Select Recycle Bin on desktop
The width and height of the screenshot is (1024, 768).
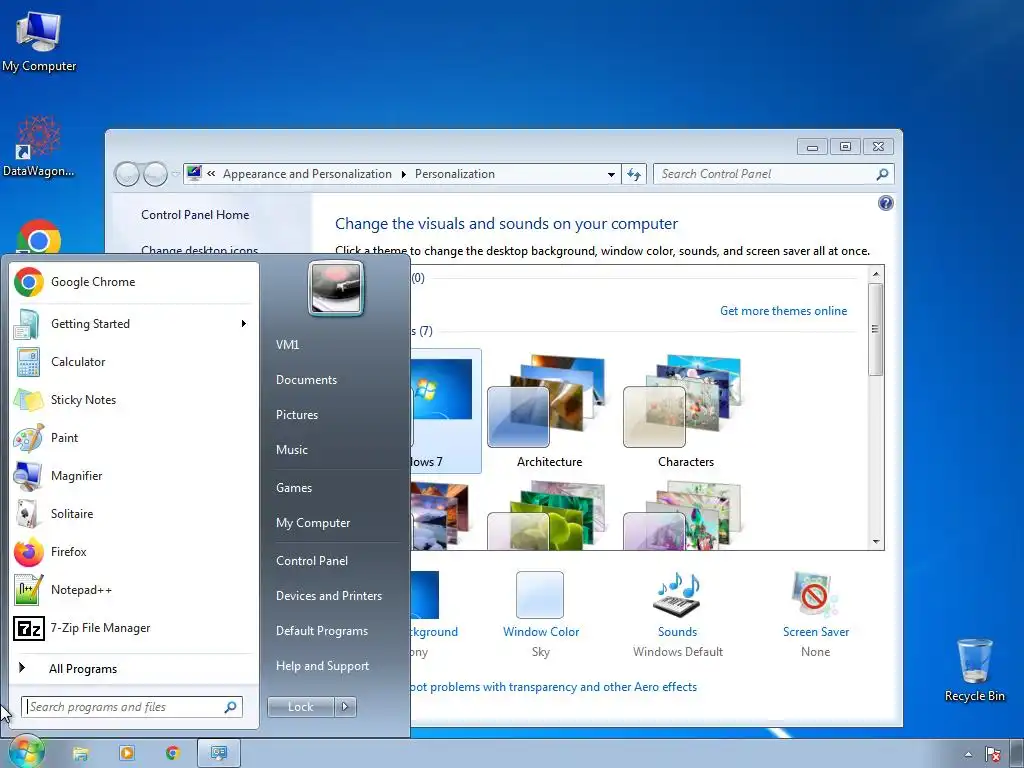pos(974,671)
